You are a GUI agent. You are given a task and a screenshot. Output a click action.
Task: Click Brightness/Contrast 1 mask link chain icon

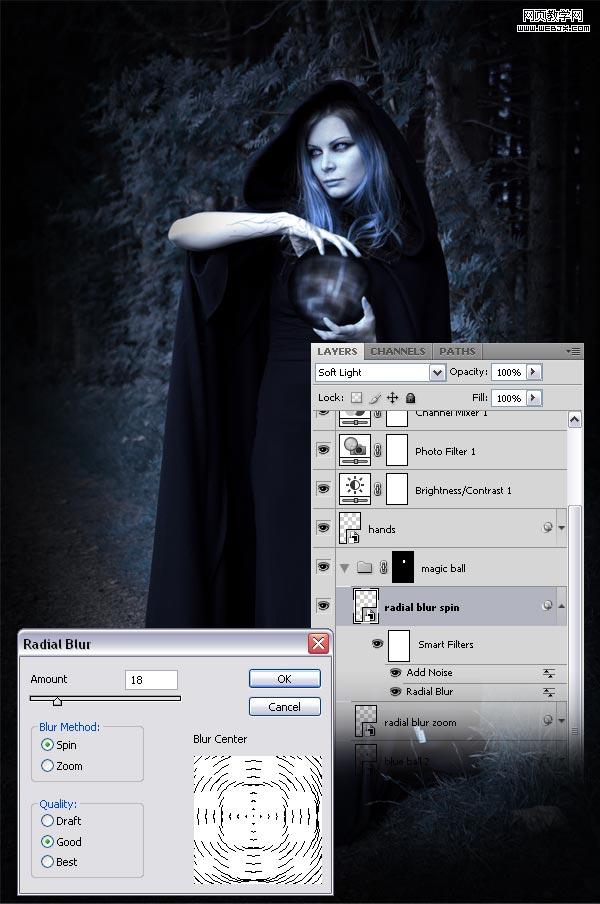click(x=378, y=489)
